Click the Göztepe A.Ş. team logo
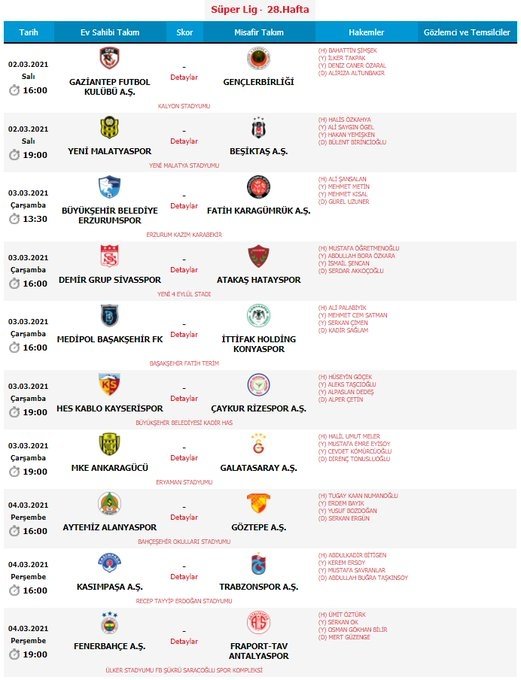 point(259,503)
